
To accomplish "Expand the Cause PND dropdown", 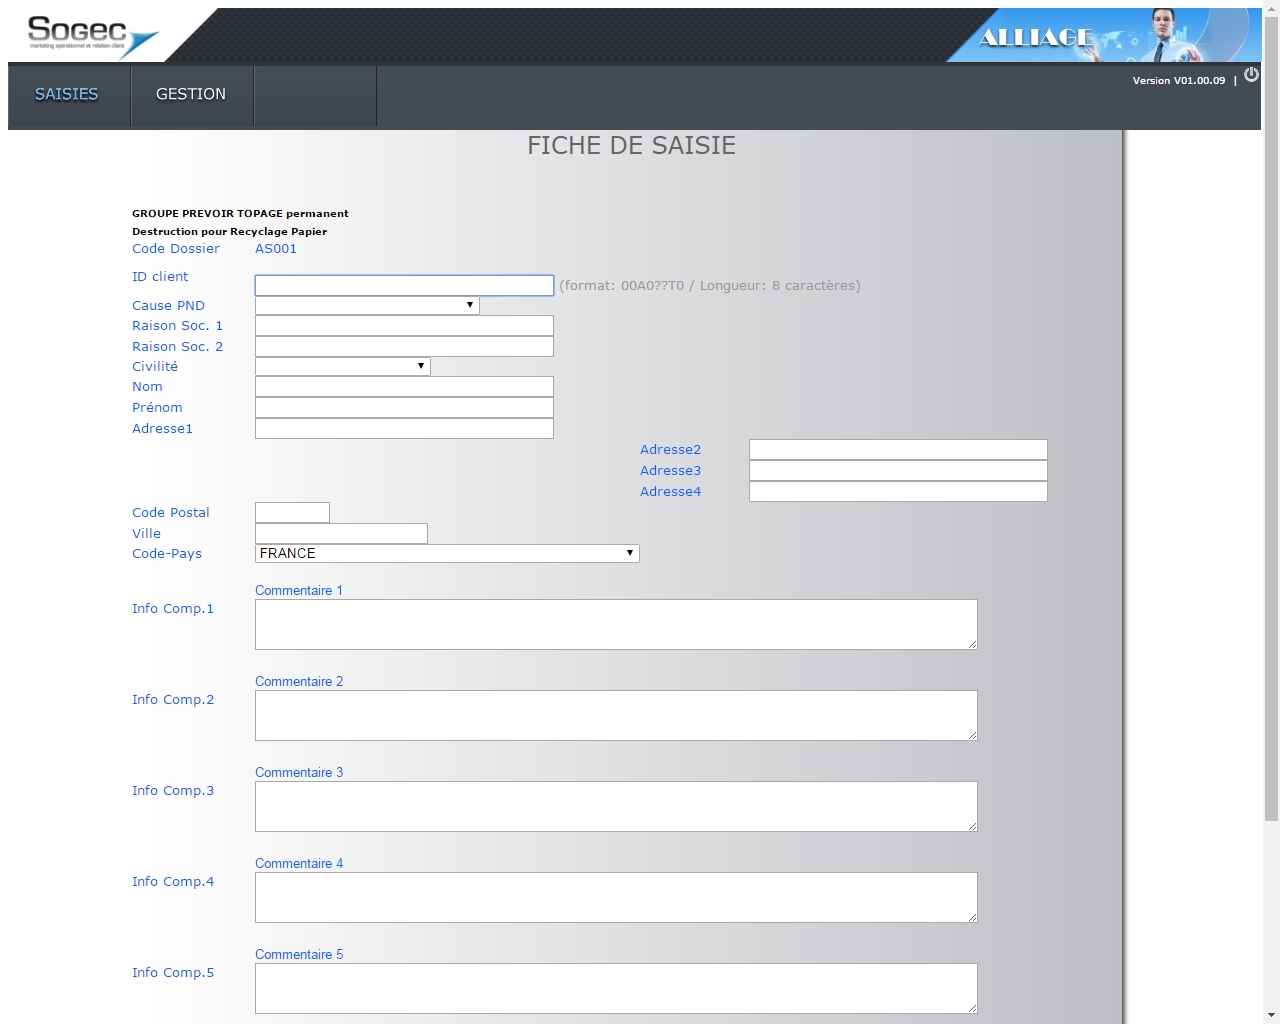I will tap(367, 305).
